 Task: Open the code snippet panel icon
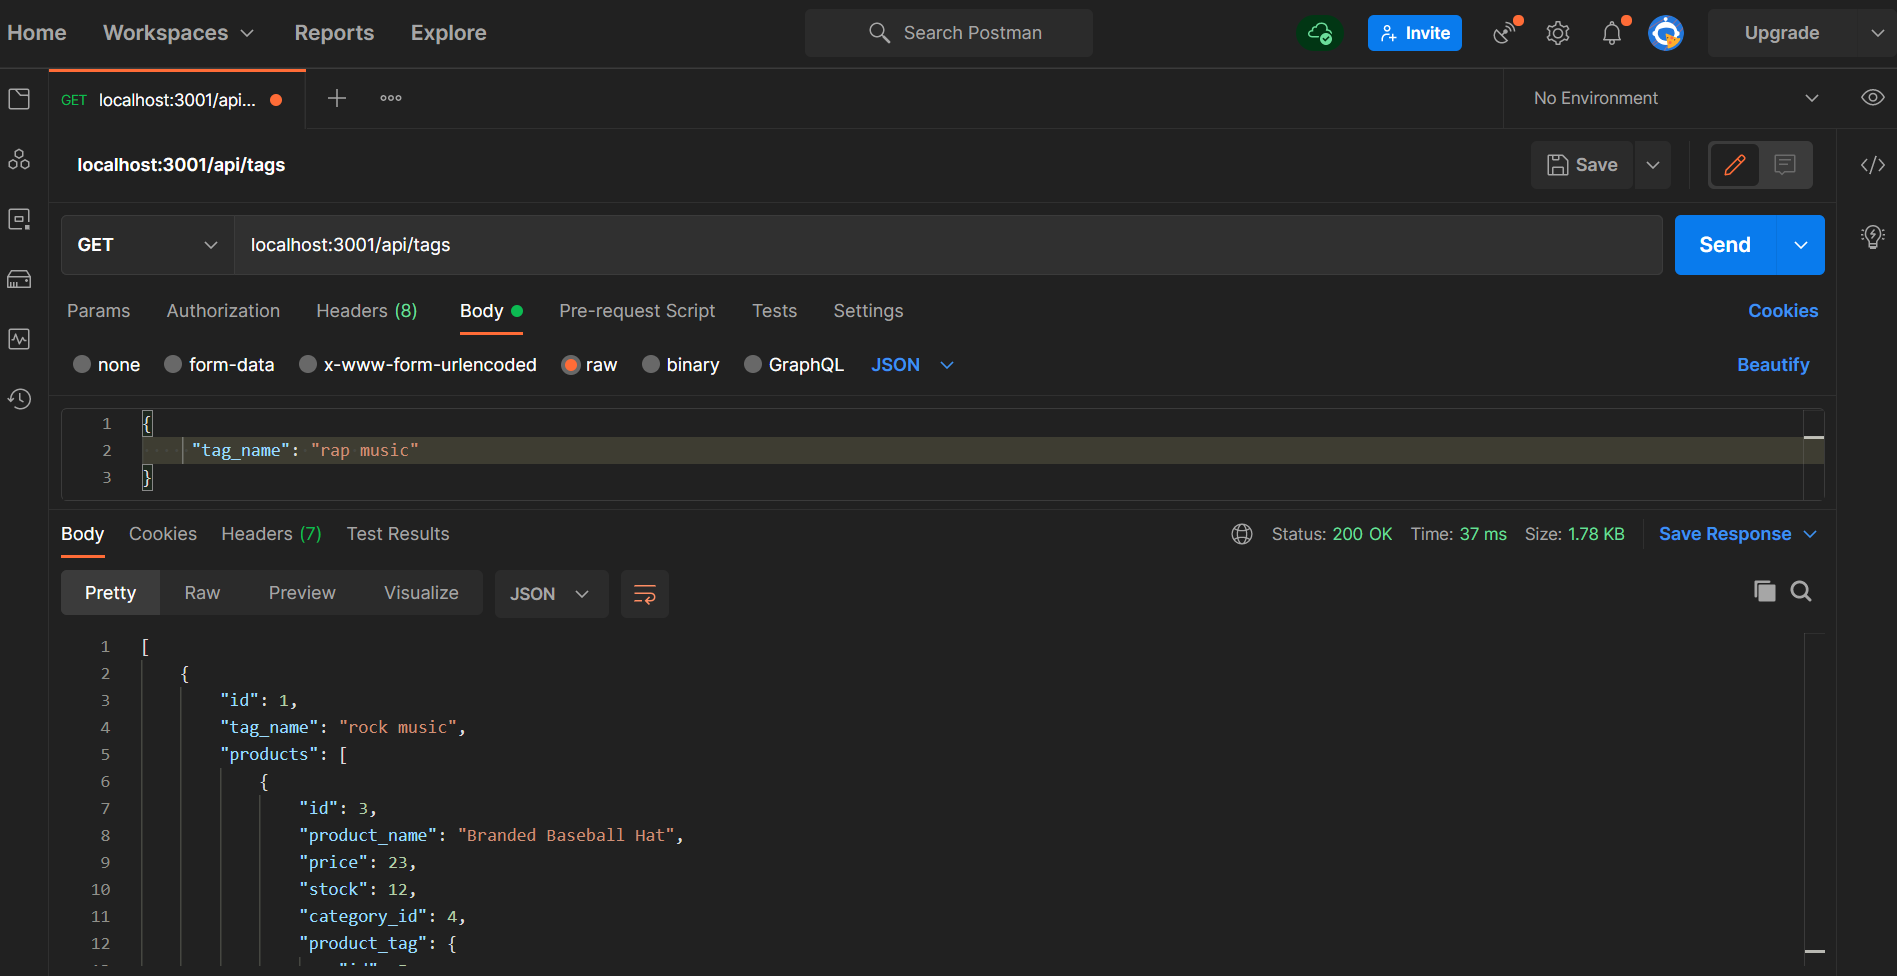(x=1873, y=165)
